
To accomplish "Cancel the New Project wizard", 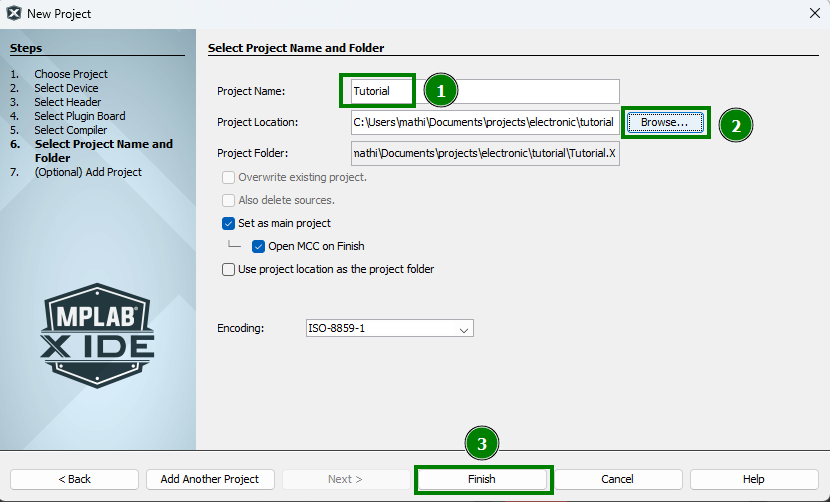I will pyautogui.click(x=618, y=479).
